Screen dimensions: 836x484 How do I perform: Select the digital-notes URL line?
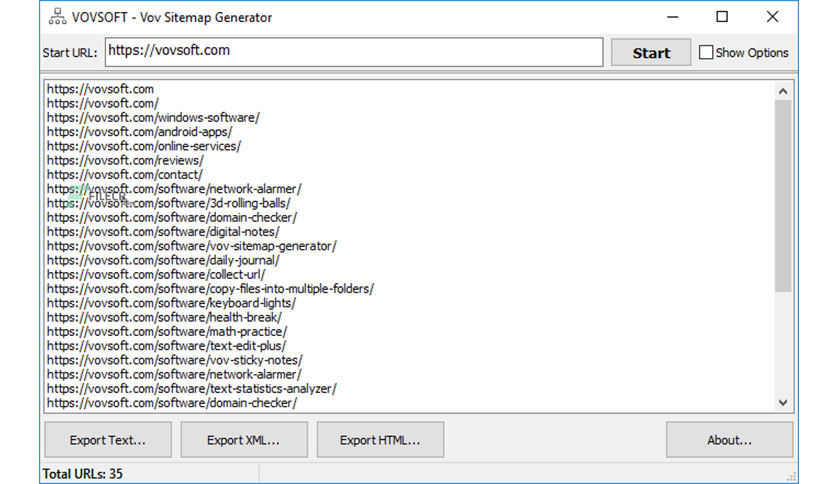click(x=163, y=232)
